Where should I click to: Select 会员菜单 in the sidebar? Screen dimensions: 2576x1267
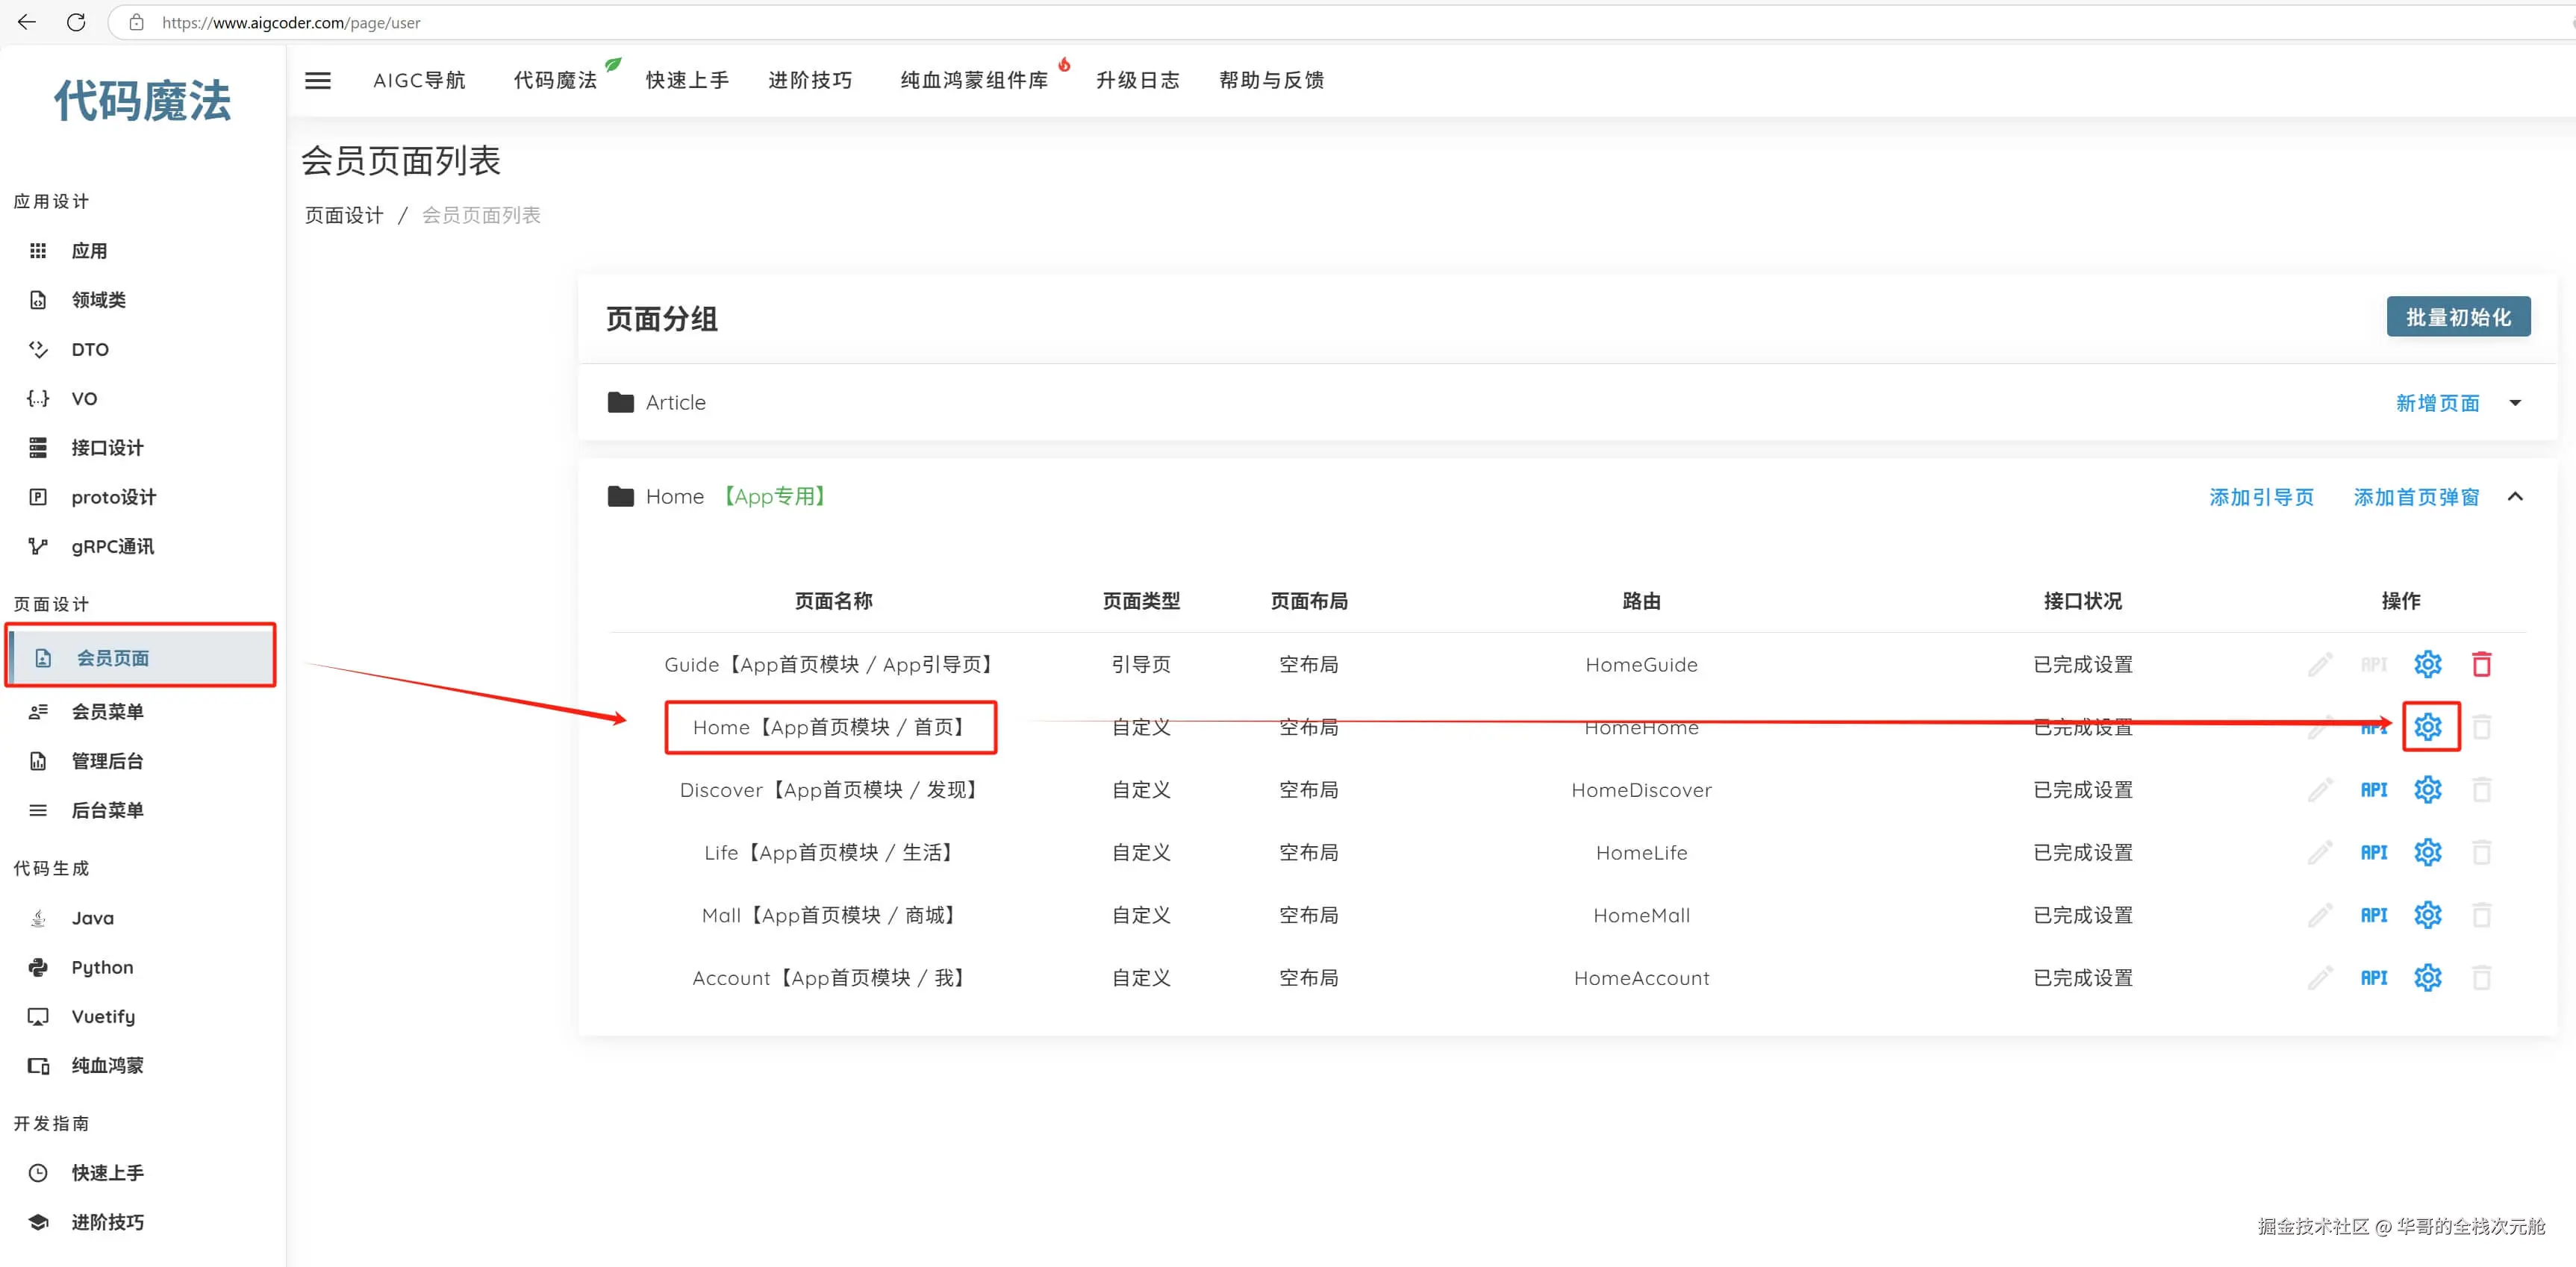(107, 712)
